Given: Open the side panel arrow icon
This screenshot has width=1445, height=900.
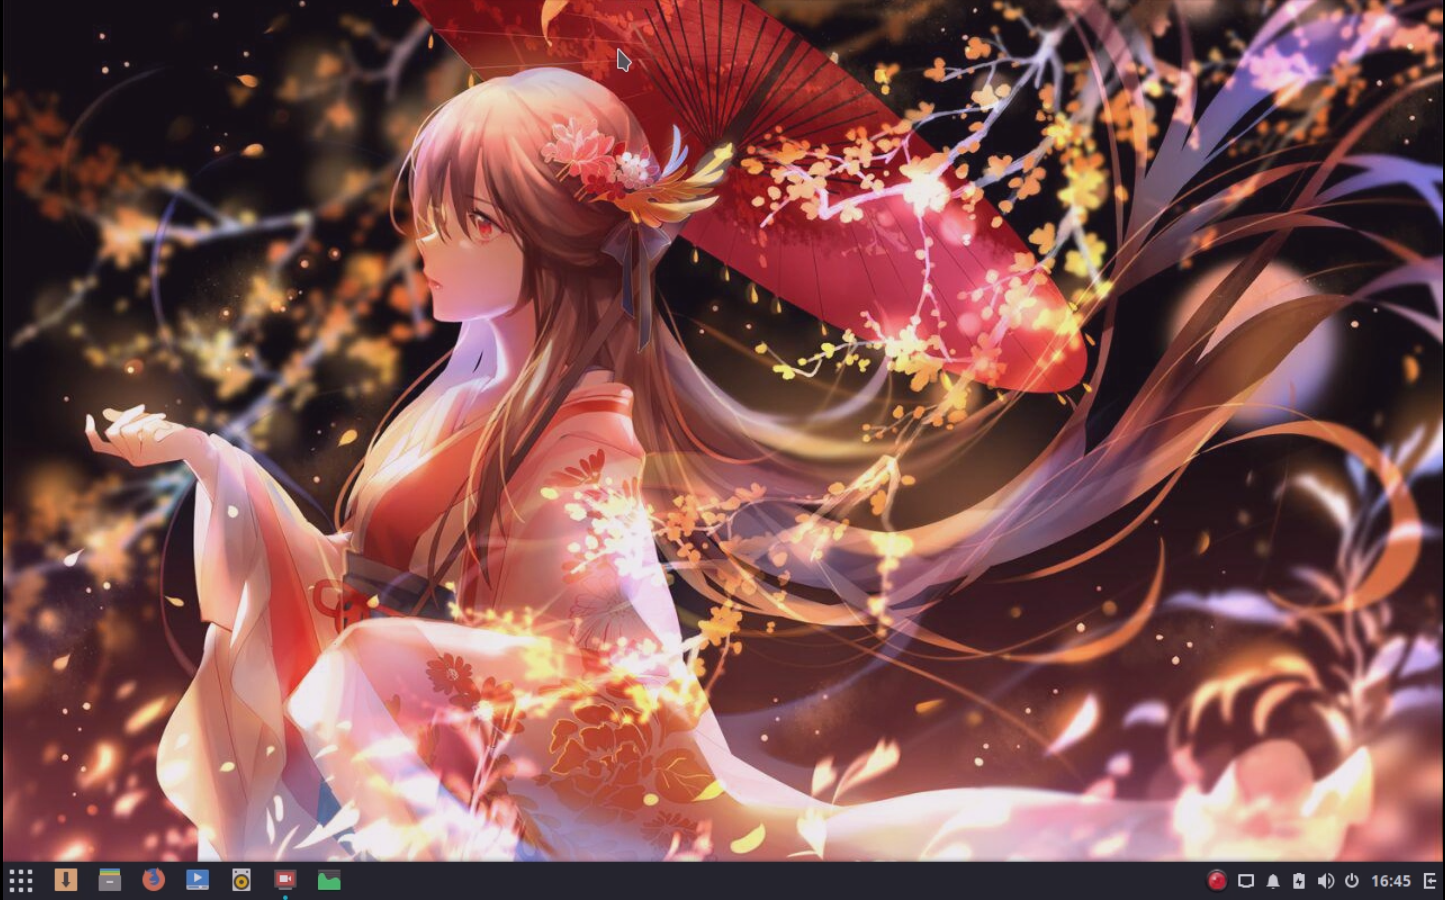Looking at the screenshot, I should (1430, 881).
